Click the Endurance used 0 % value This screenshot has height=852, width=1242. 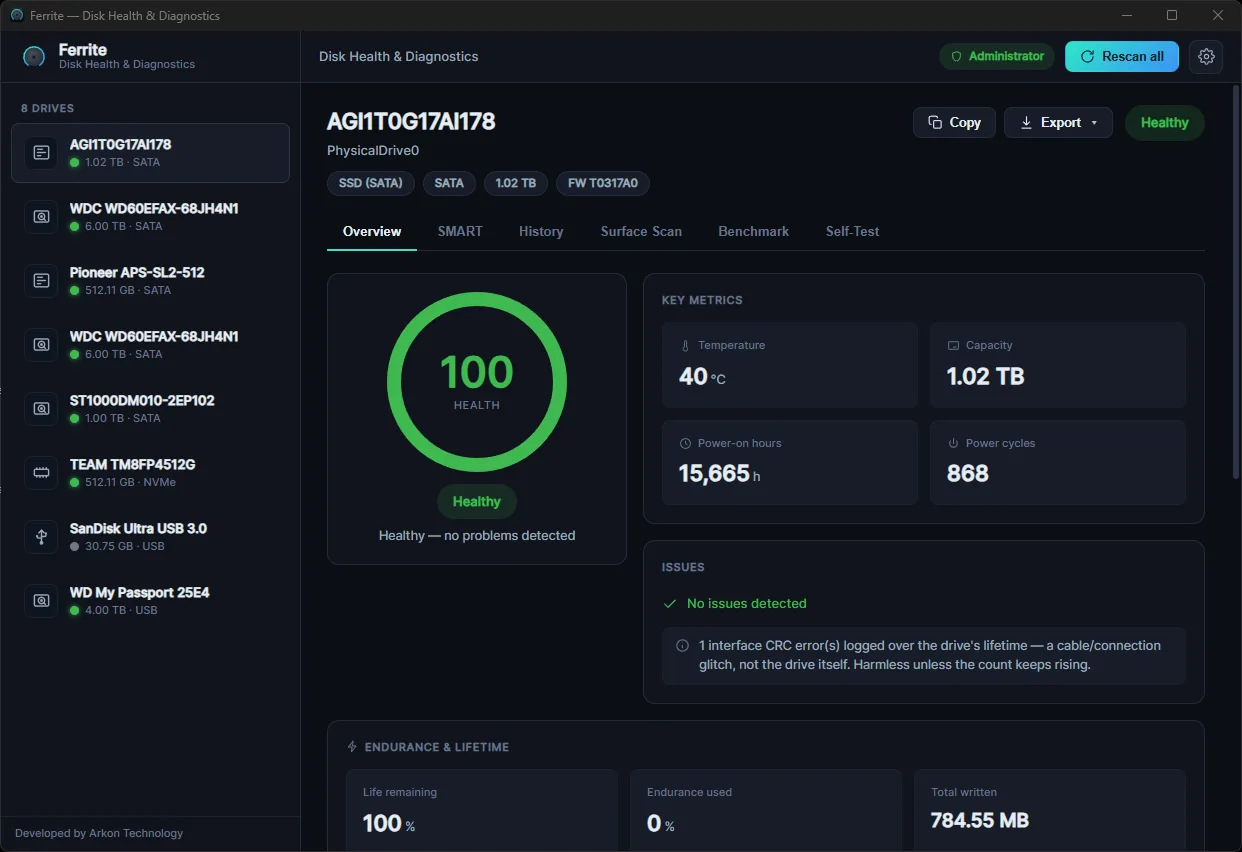pyautogui.click(x=661, y=824)
